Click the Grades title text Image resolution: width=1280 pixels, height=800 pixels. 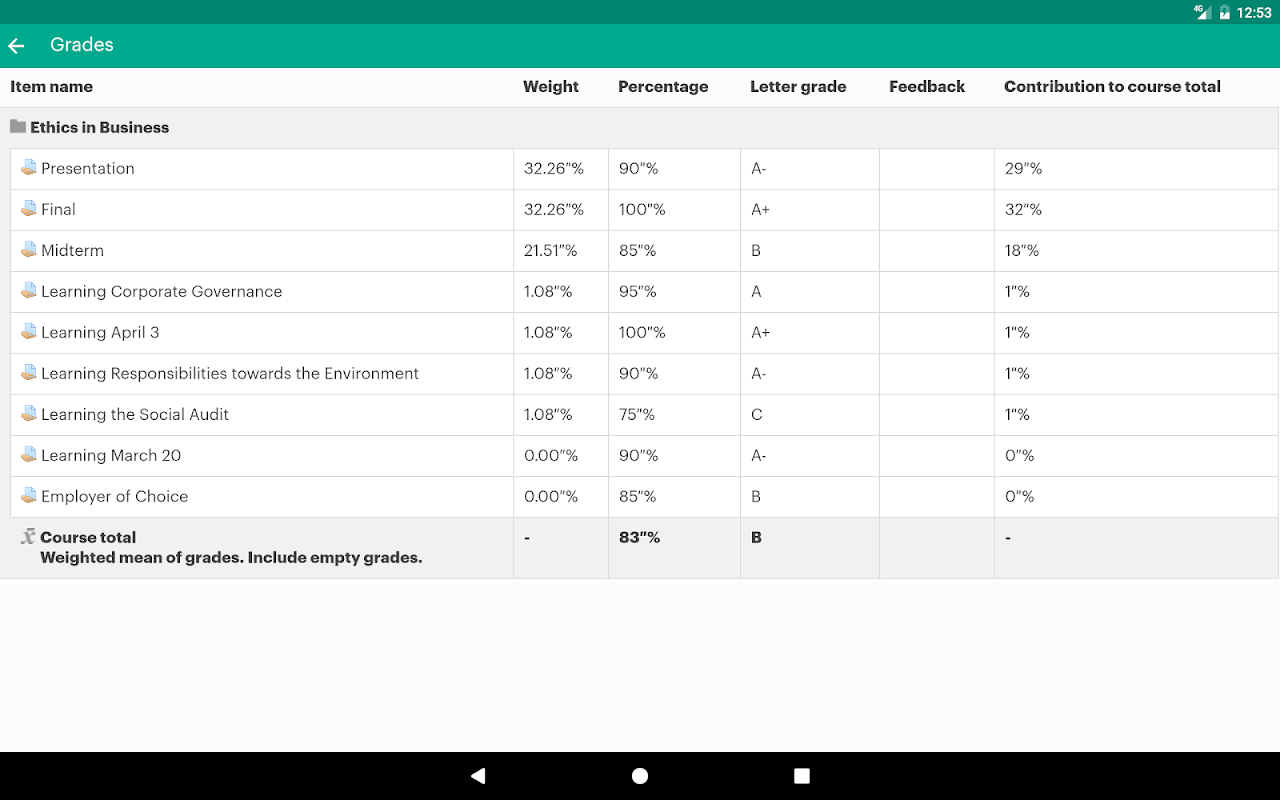[x=82, y=45]
